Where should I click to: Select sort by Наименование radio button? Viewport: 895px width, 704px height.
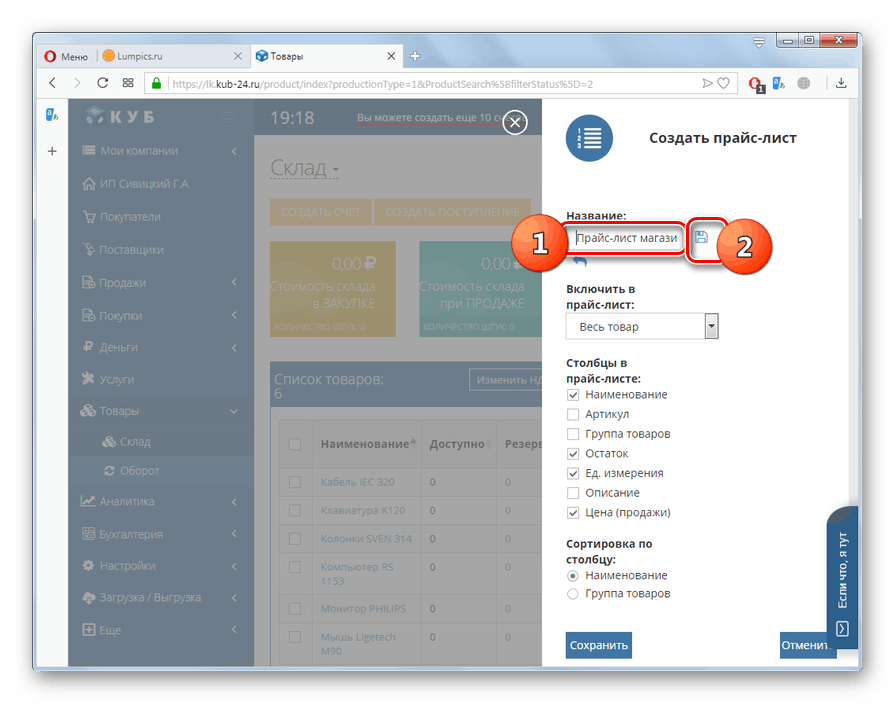(x=573, y=576)
